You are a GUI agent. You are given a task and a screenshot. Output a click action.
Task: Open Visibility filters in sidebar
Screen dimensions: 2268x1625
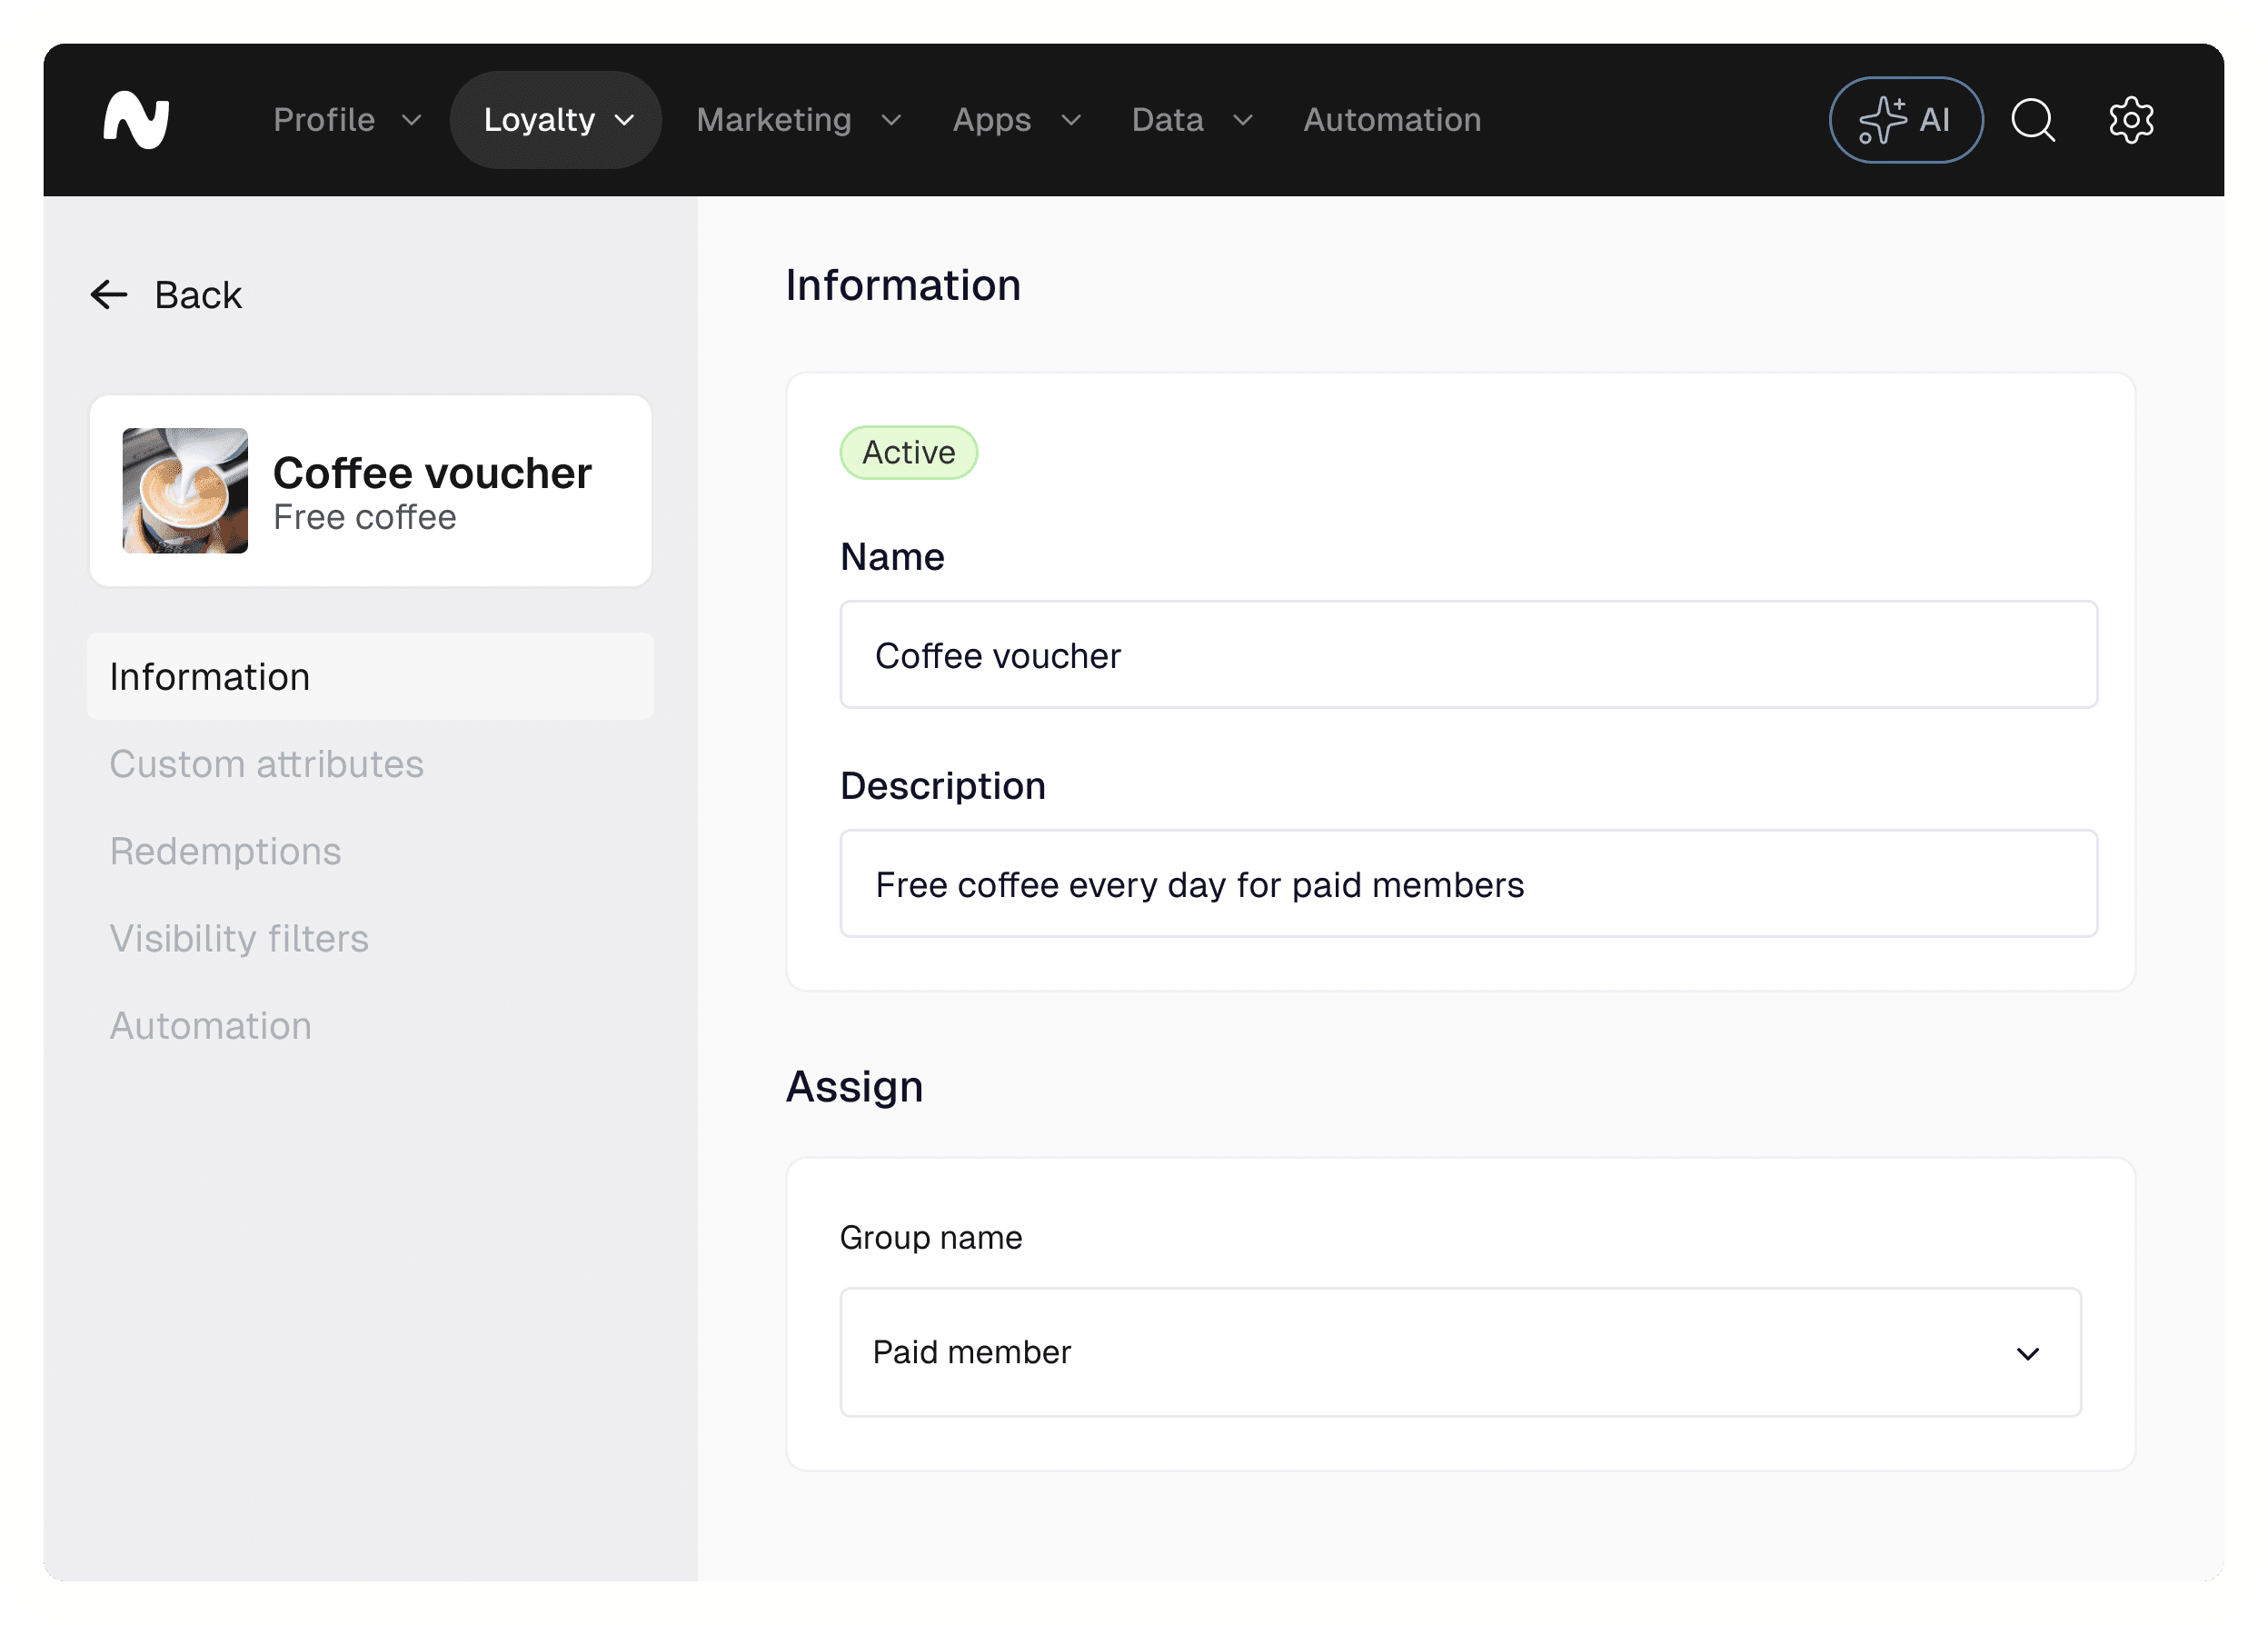[239, 938]
